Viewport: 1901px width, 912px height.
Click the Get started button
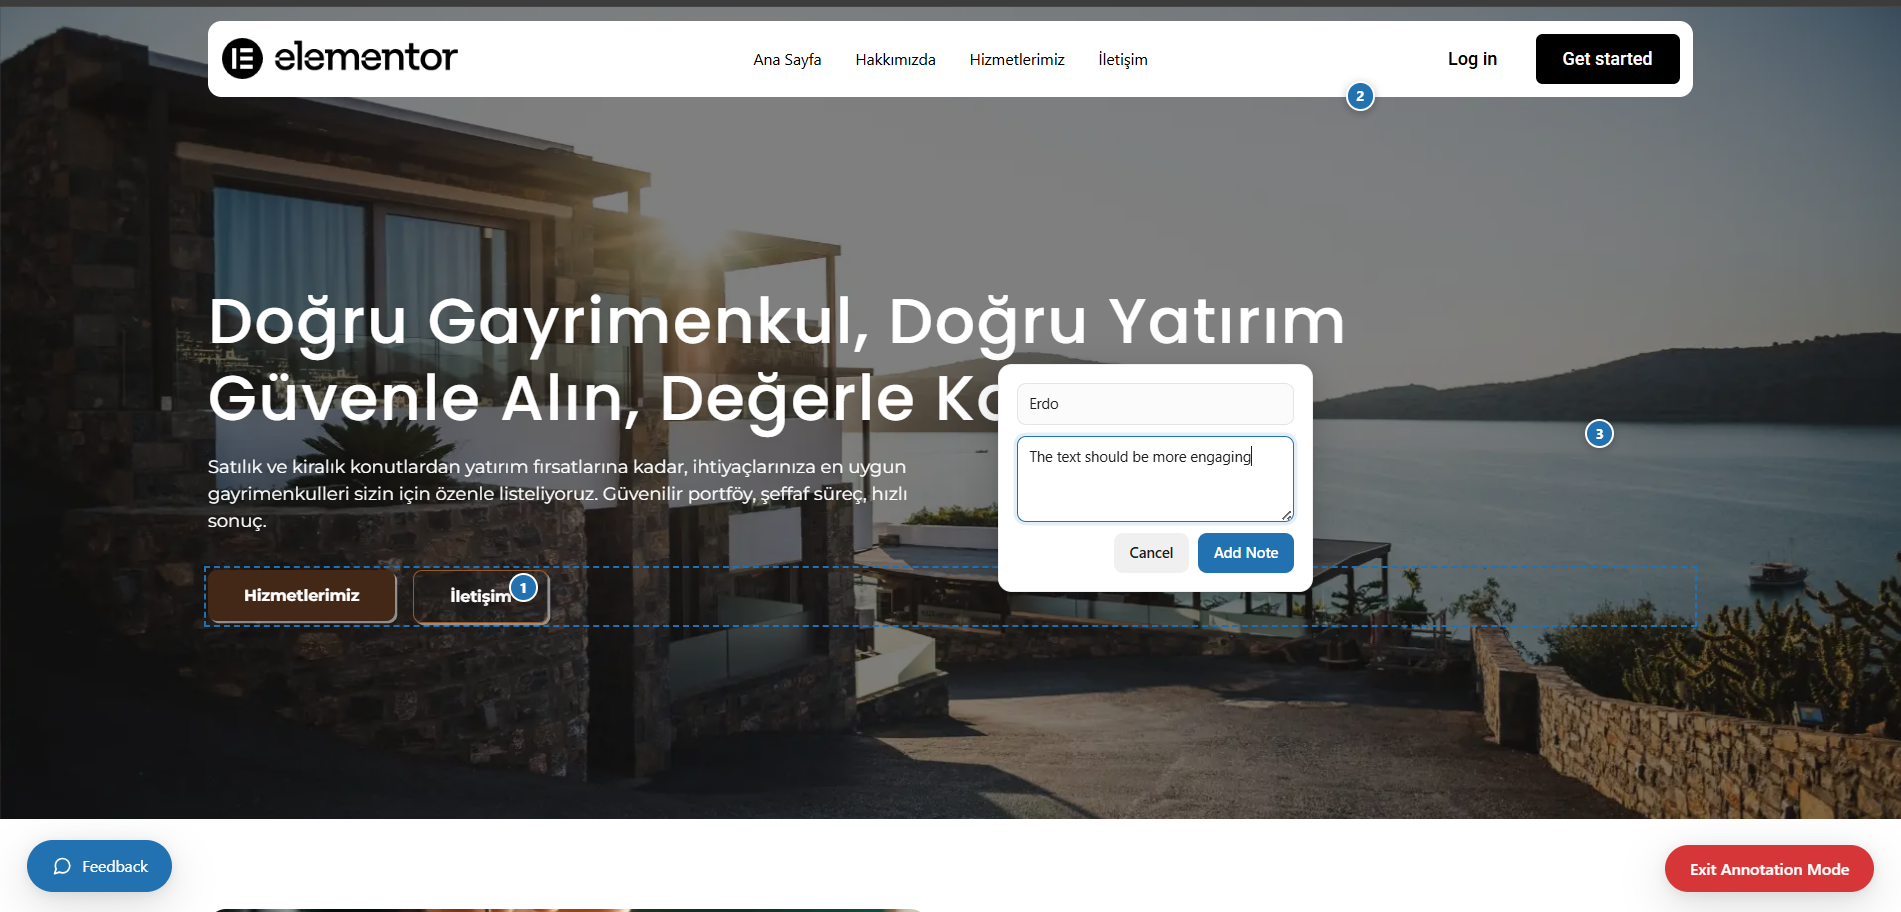click(x=1607, y=59)
